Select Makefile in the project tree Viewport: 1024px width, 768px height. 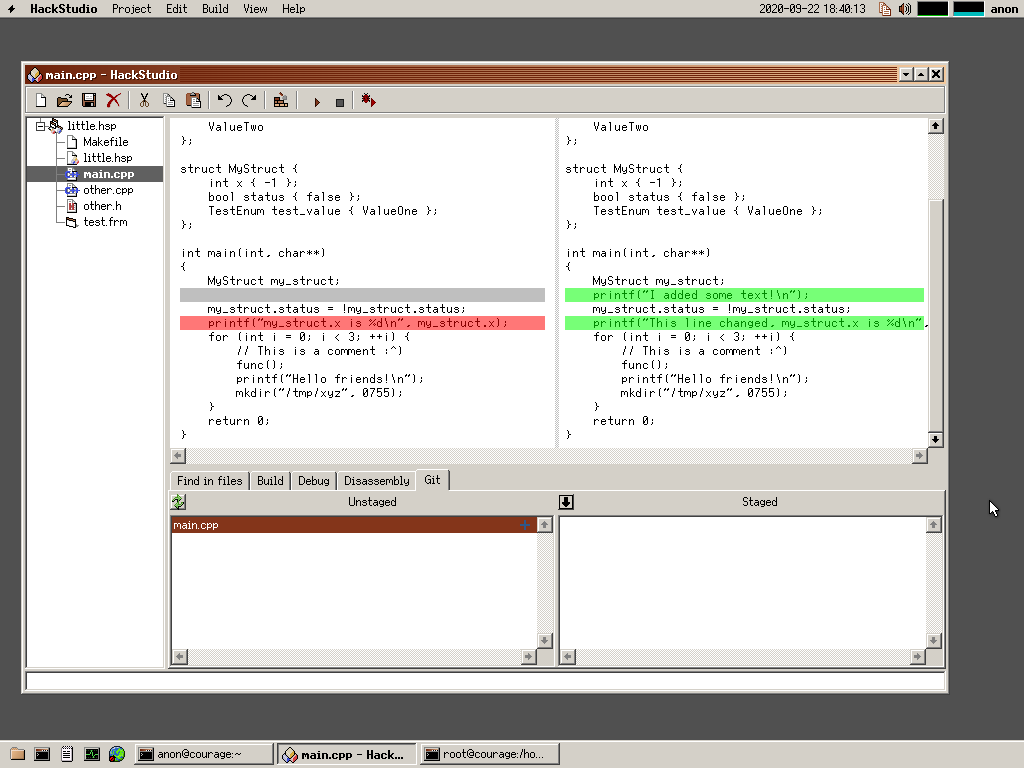click(x=105, y=142)
